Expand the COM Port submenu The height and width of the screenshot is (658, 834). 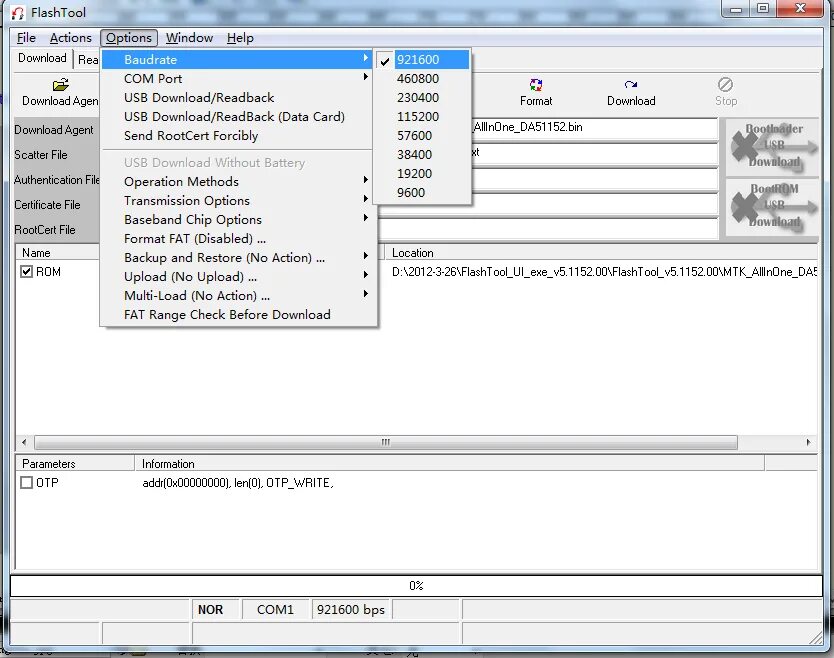coord(237,79)
